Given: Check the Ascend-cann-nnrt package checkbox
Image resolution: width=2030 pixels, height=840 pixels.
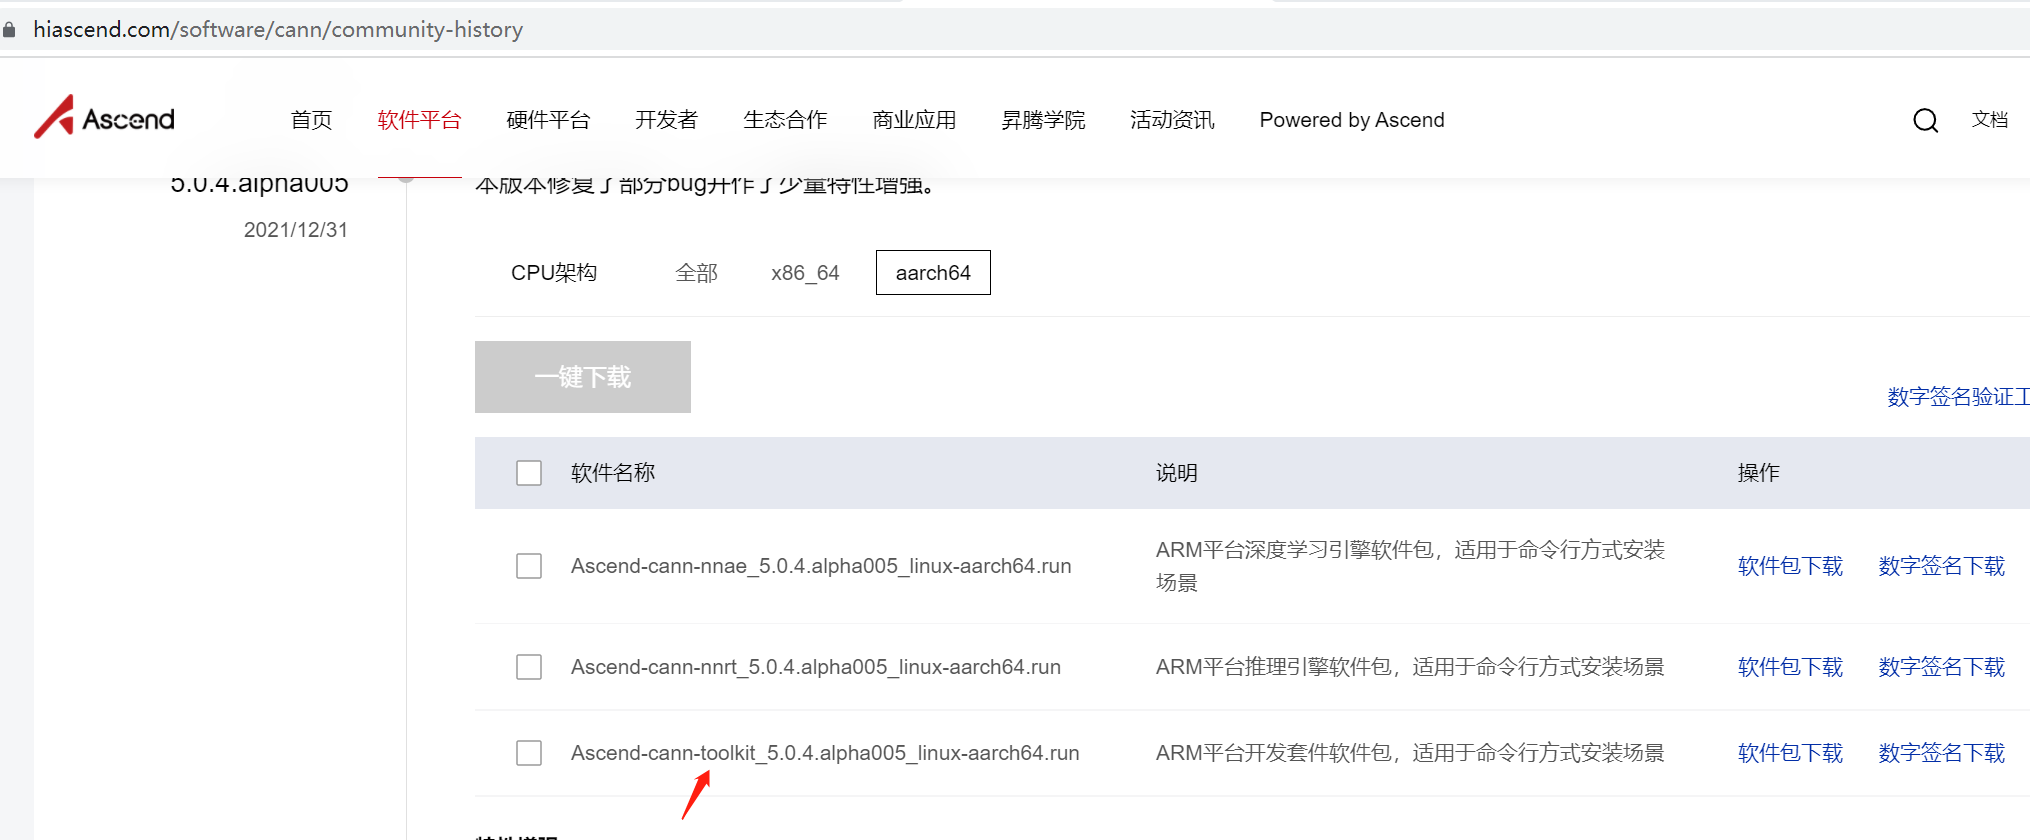Looking at the screenshot, I should (529, 667).
